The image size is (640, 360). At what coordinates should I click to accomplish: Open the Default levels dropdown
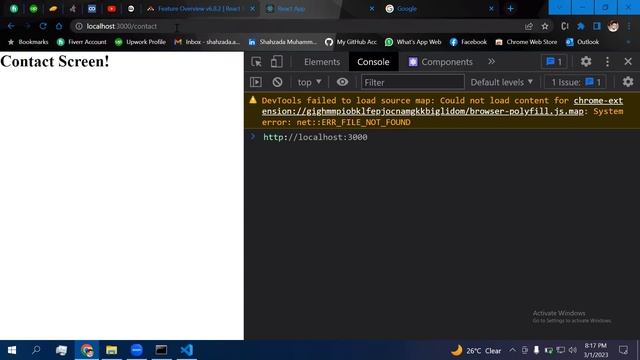(x=502, y=82)
